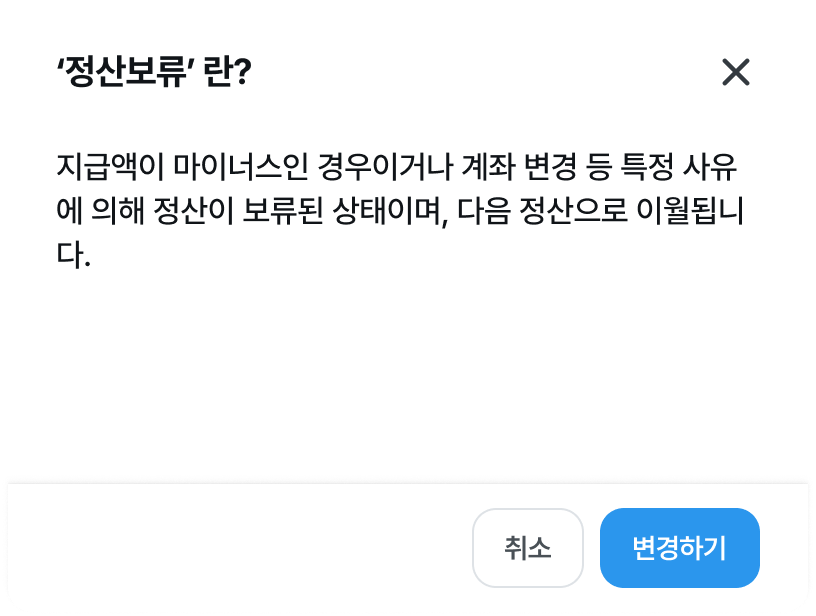Close the '정산보류' dialog with the X icon
The height and width of the screenshot is (616, 816).
(735, 72)
